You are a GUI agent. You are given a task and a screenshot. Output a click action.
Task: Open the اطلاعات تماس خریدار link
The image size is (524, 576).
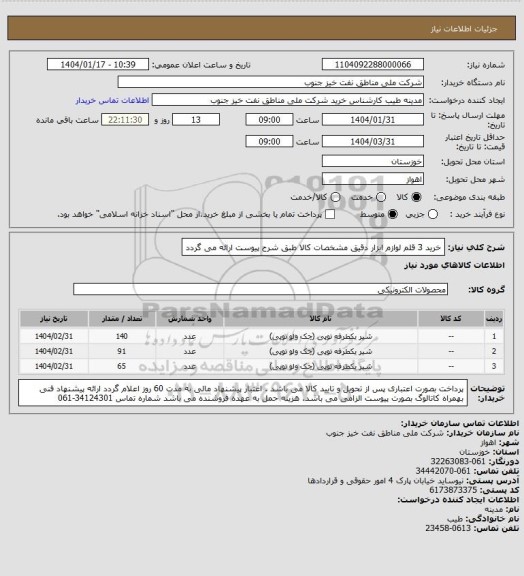[112, 100]
